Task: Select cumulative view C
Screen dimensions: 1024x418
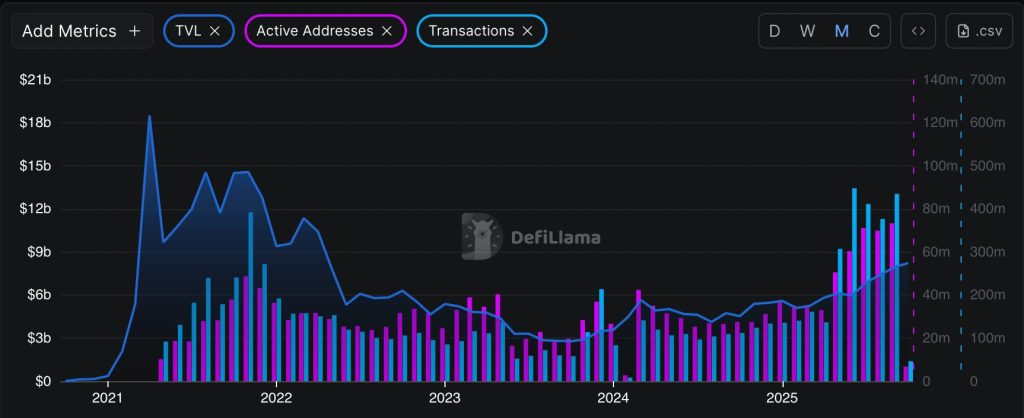Action: click(x=874, y=31)
